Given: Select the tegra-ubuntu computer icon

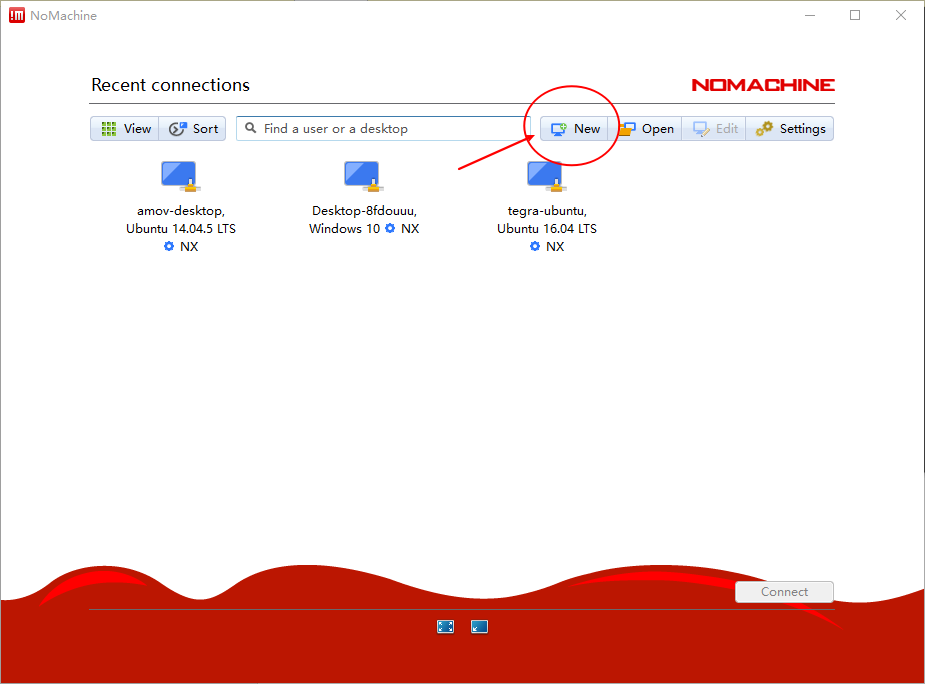Looking at the screenshot, I should click(x=546, y=176).
